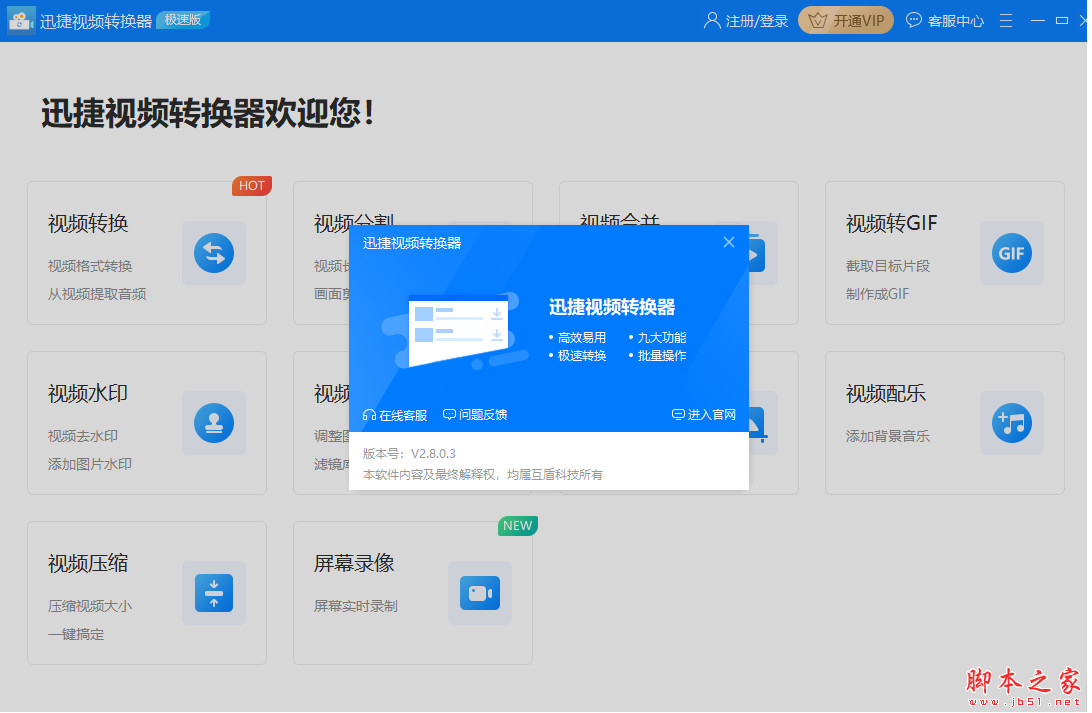Click the user icon beside 注册/登录

712,20
